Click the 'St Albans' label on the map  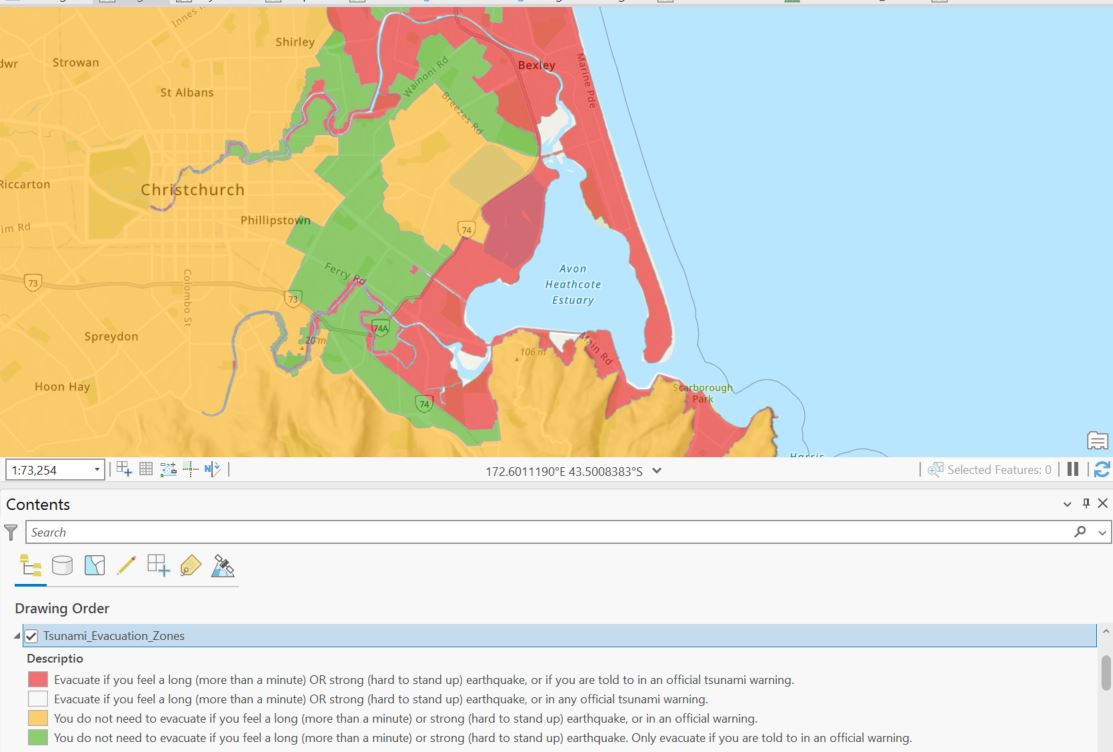tap(187, 92)
